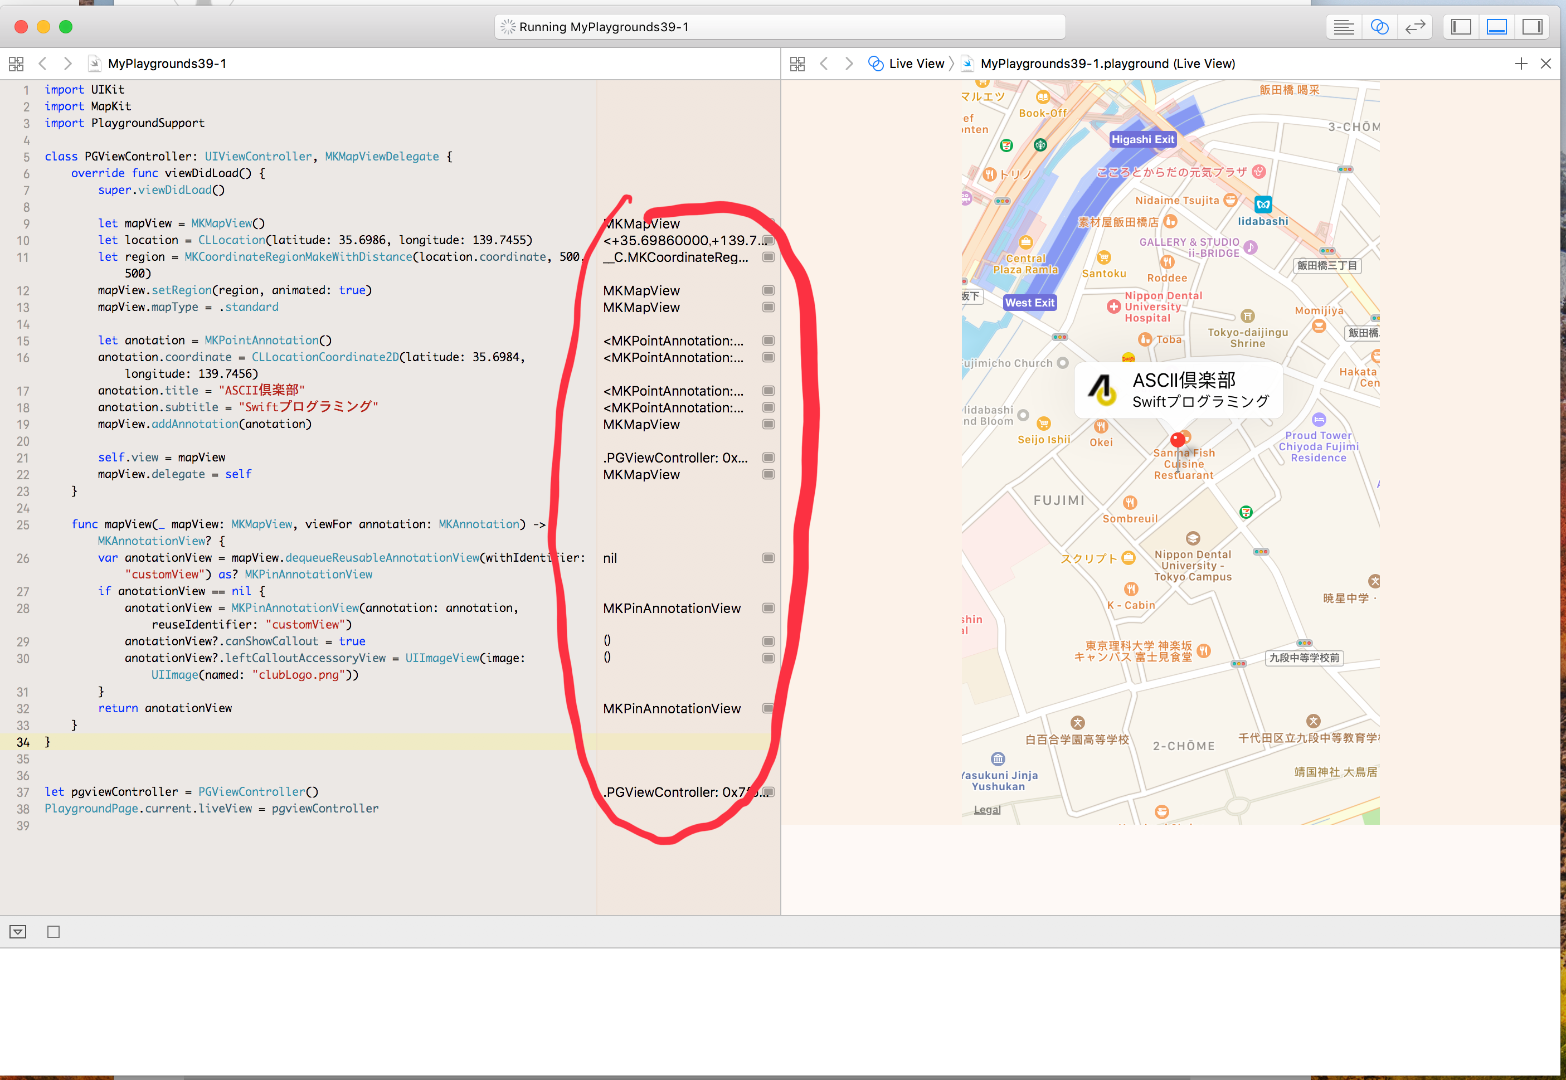Stop playground execution with the square button
The width and height of the screenshot is (1566, 1080).
tap(54, 932)
